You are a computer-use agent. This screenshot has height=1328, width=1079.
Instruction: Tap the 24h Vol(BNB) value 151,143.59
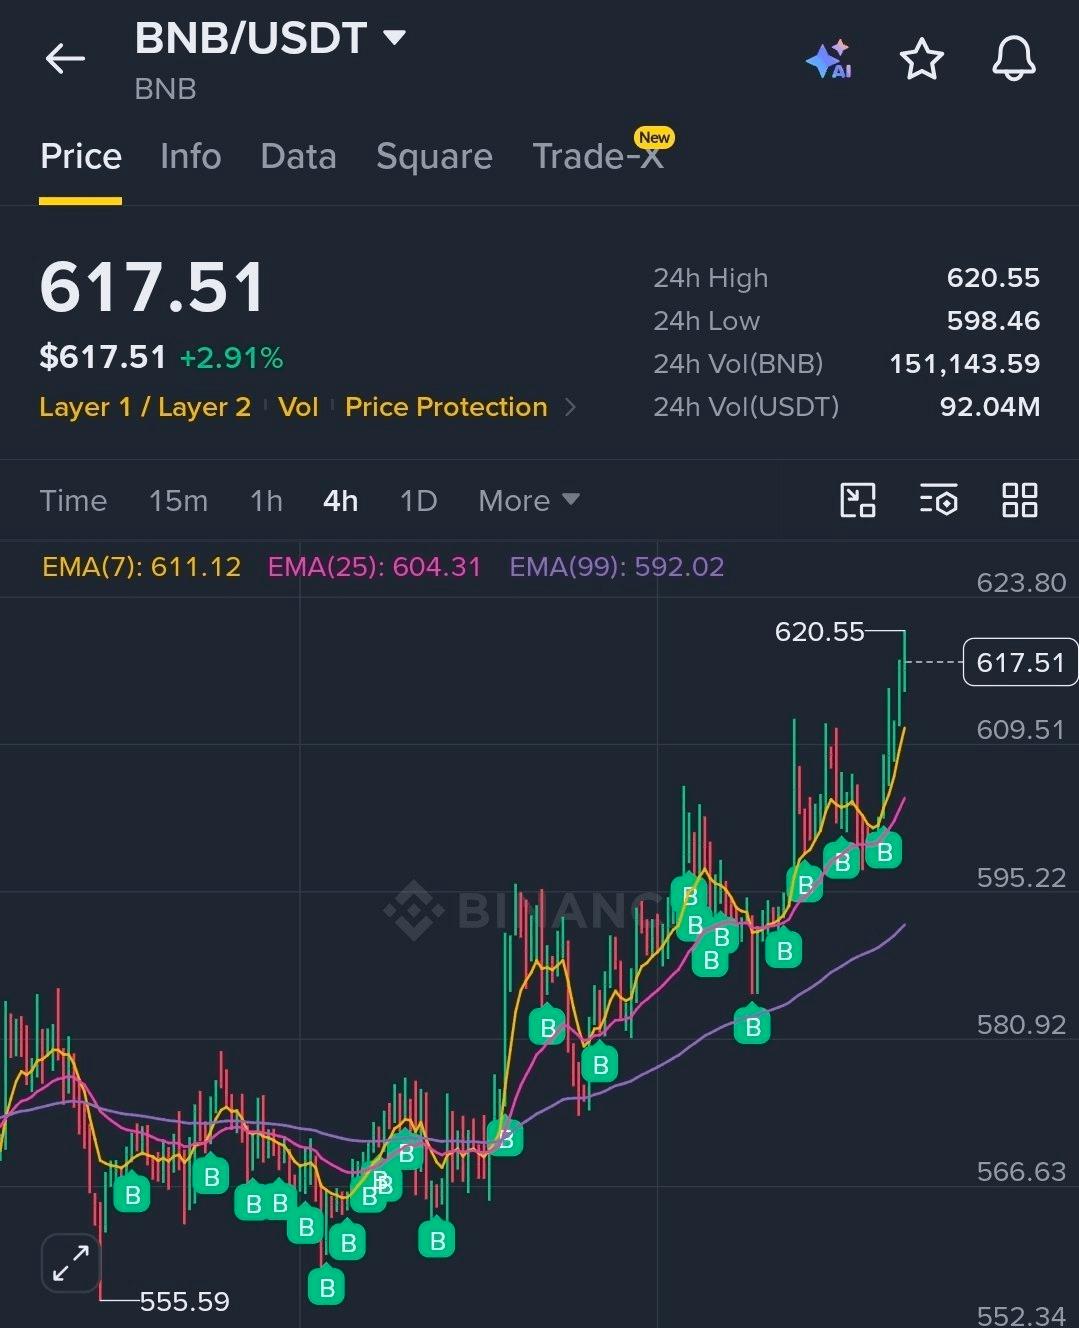[965, 364]
